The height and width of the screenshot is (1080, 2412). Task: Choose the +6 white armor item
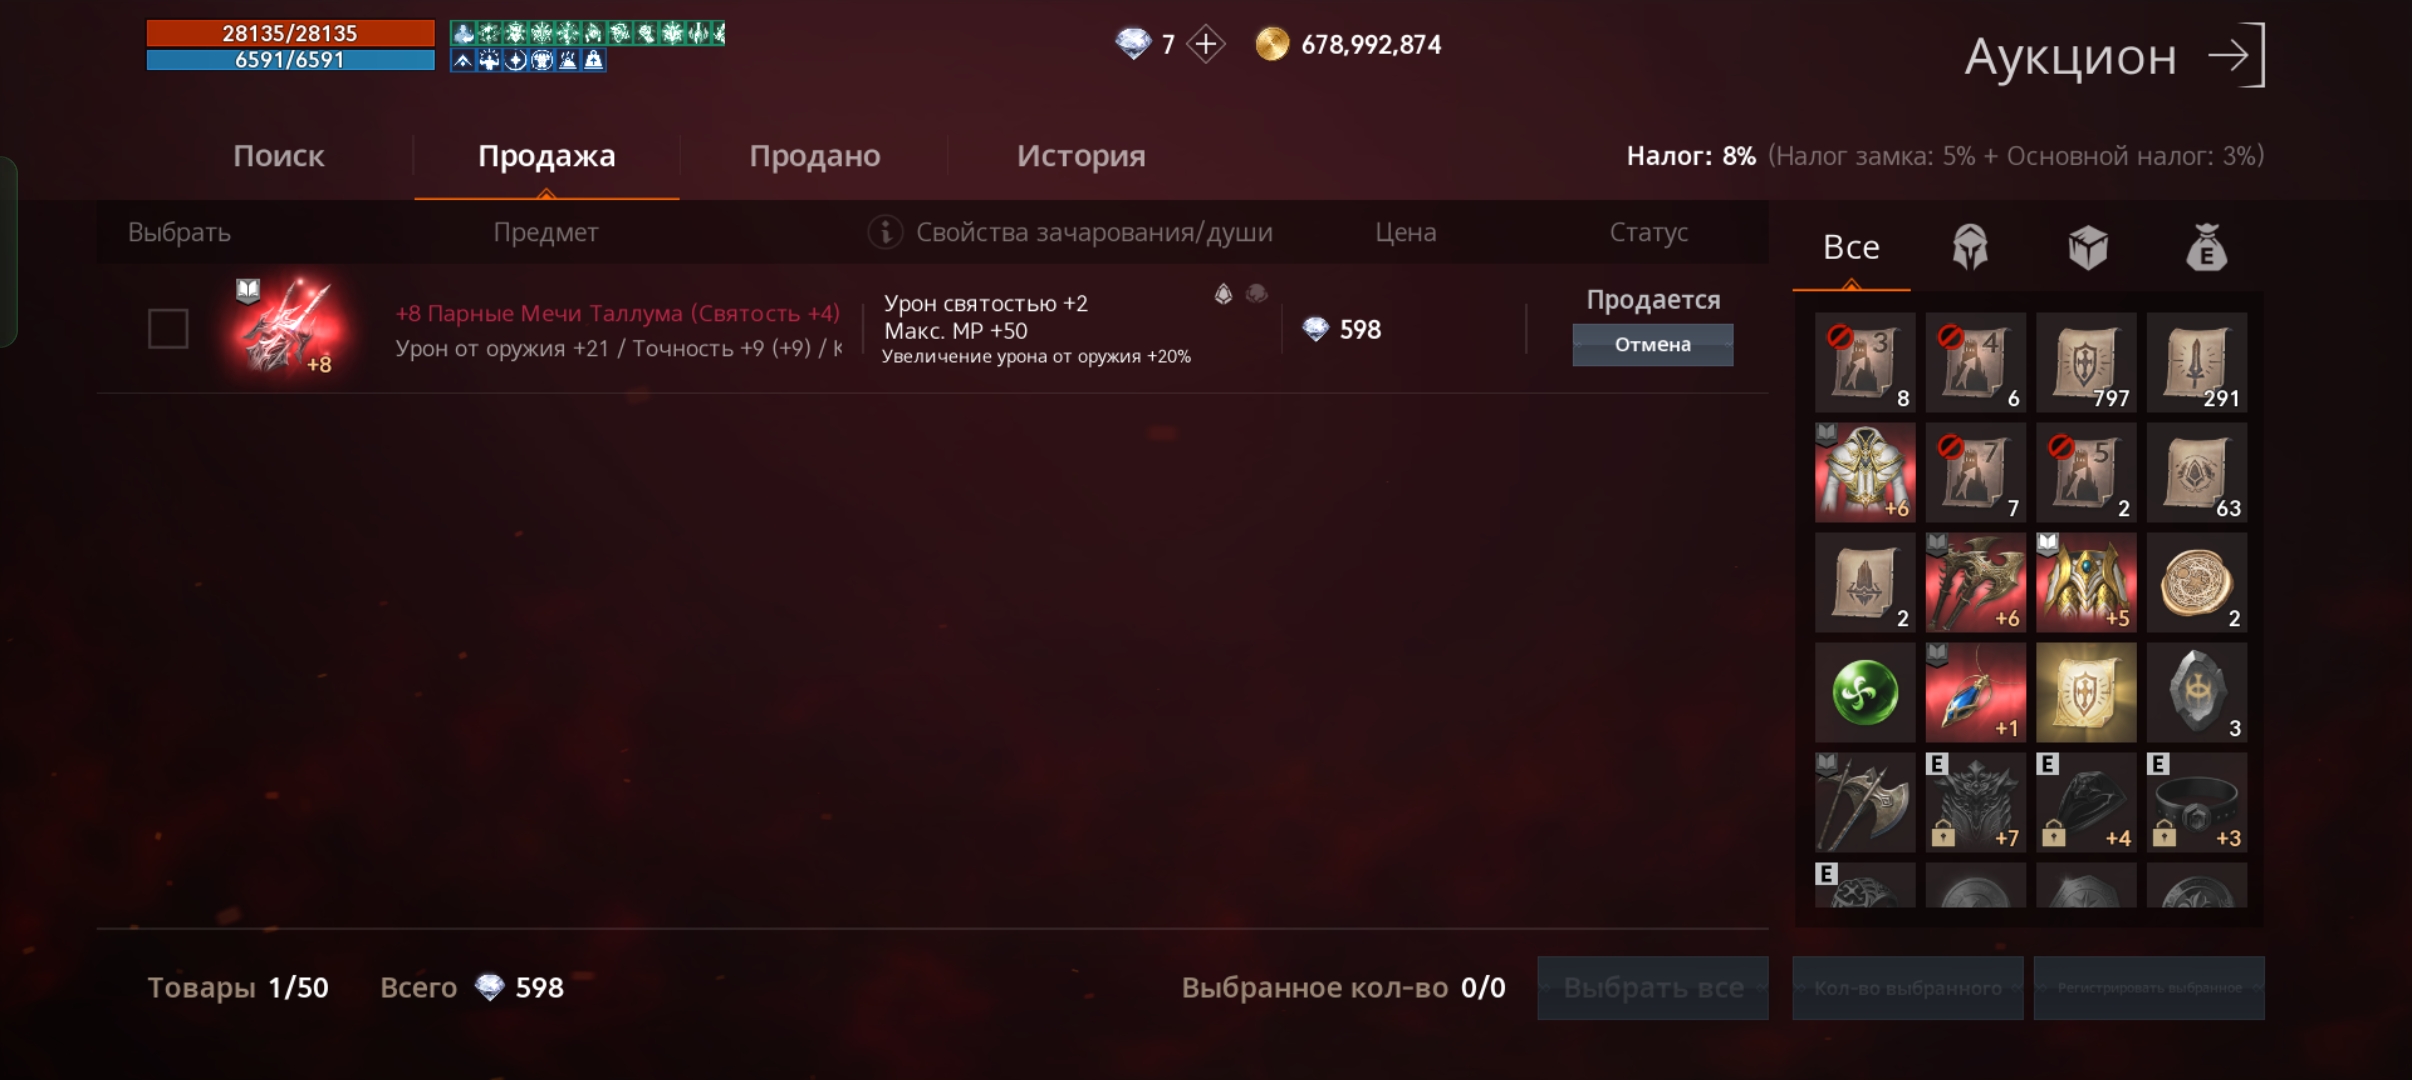pos(1865,472)
